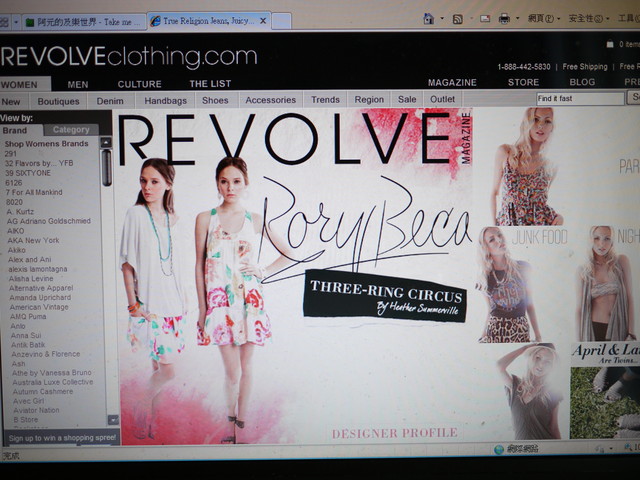Click the brand list scroll-down arrow
This screenshot has width=640, height=480.
point(113,420)
